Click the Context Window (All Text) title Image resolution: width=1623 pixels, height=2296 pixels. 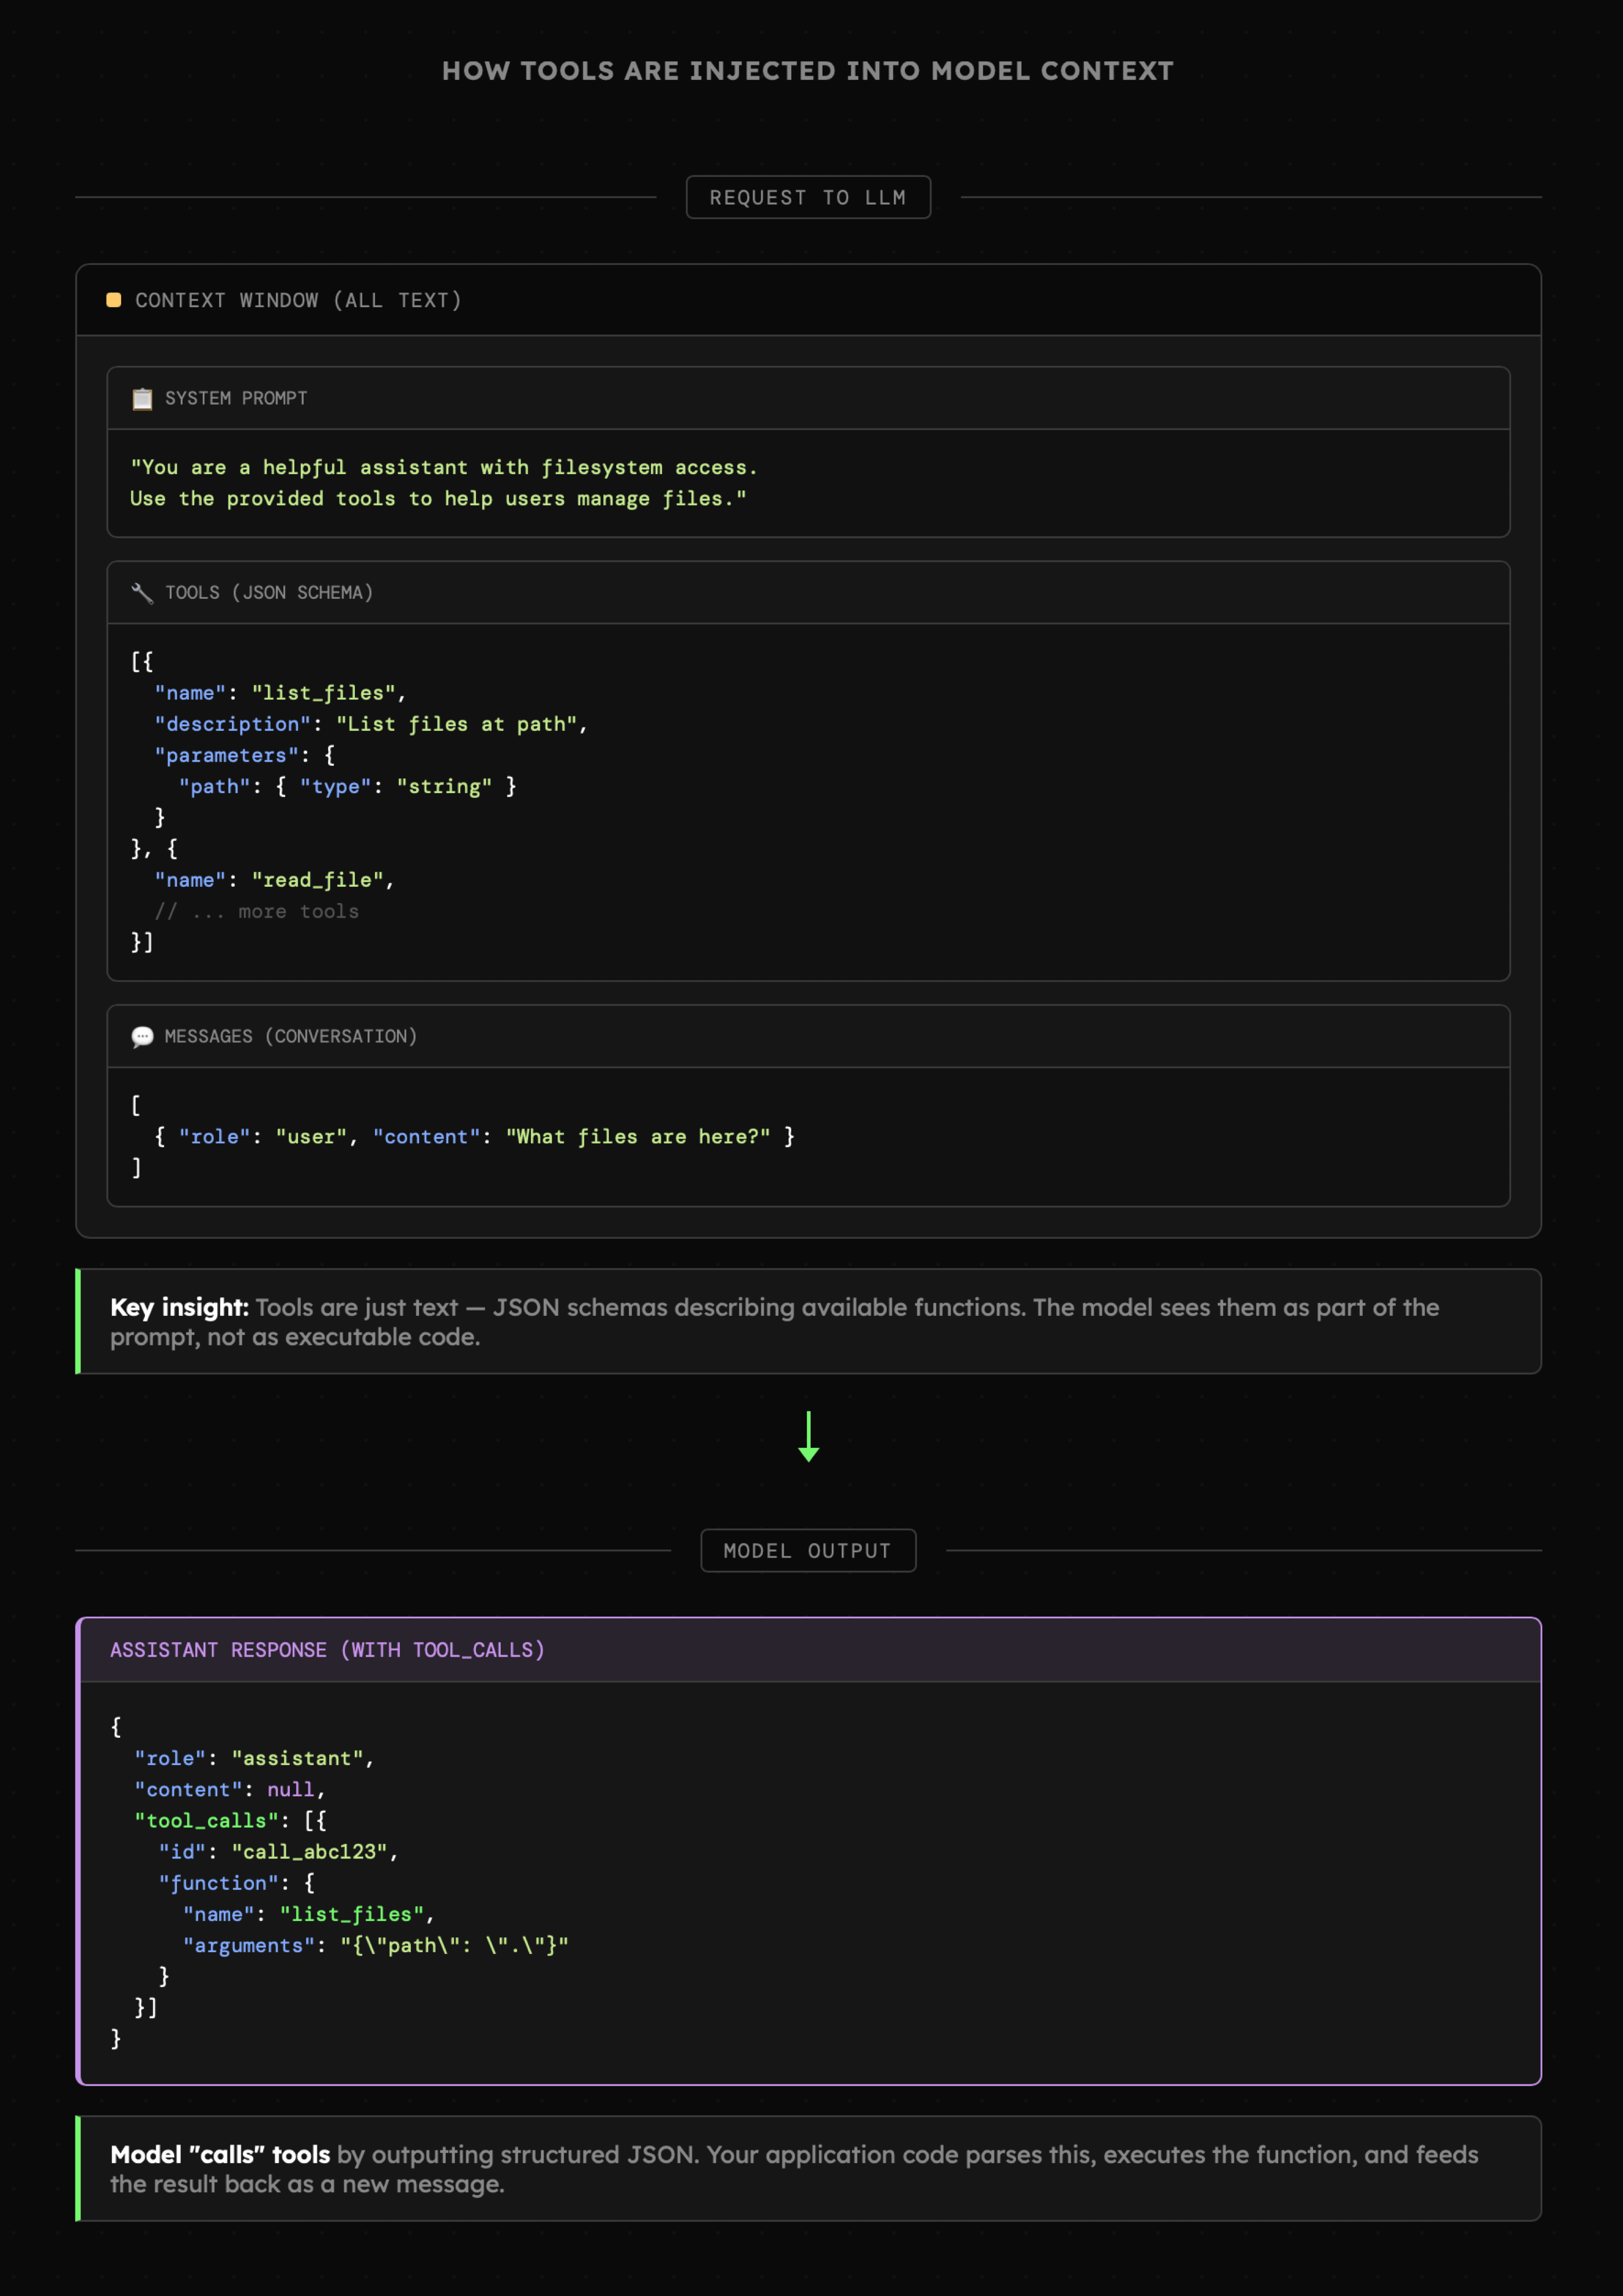click(298, 300)
